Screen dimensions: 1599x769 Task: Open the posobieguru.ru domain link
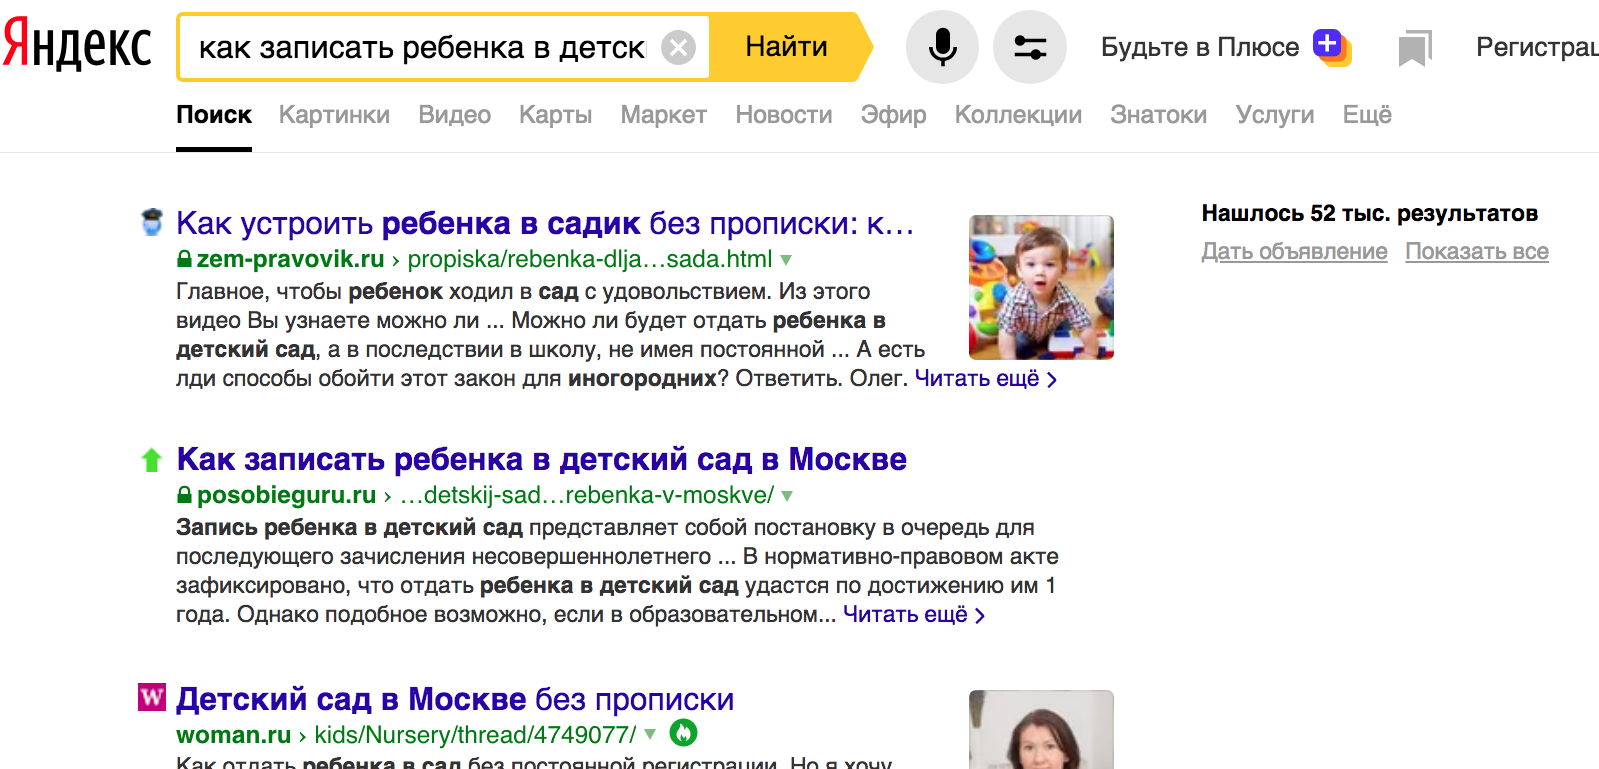point(286,495)
